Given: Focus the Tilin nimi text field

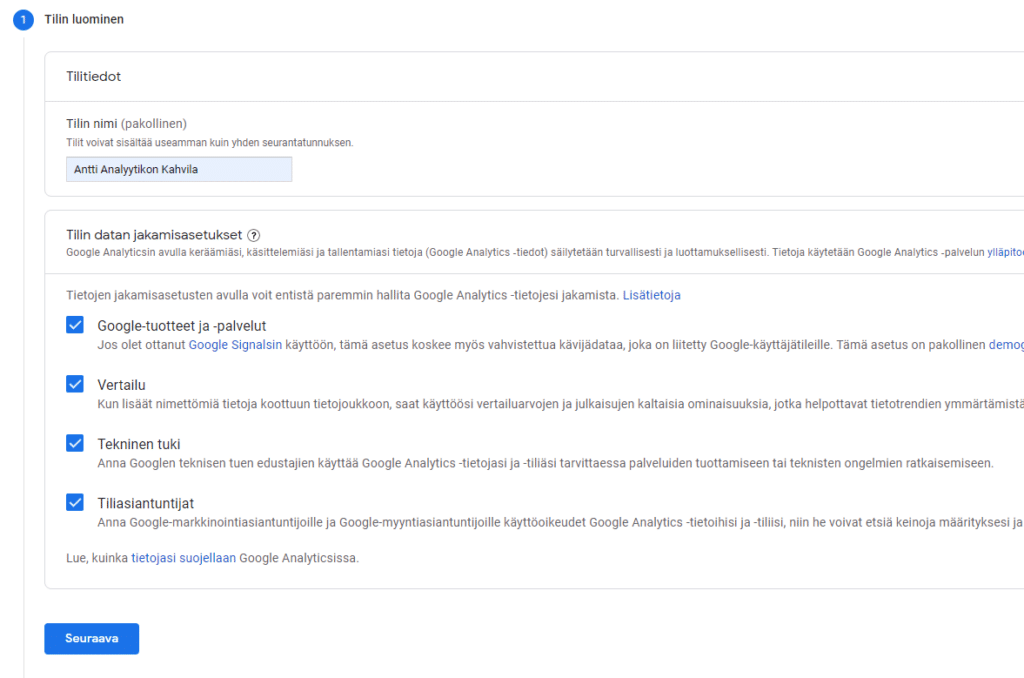Looking at the screenshot, I should (x=179, y=170).
